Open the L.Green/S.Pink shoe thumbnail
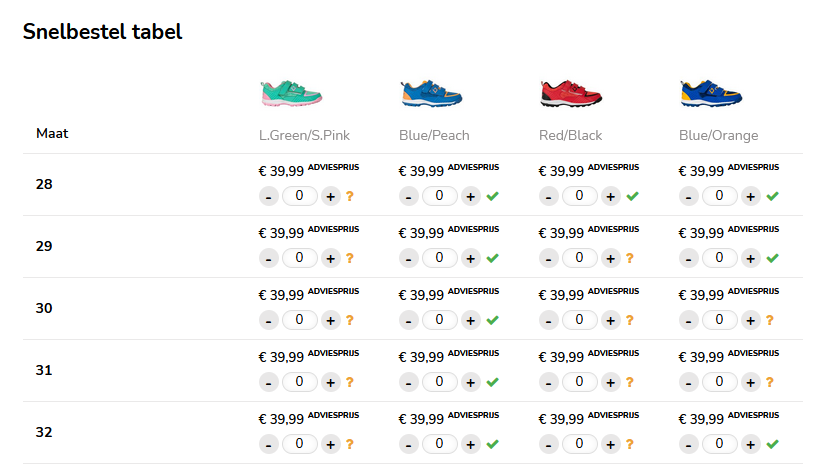The width and height of the screenshot is (813, 466). pos(291,94)
